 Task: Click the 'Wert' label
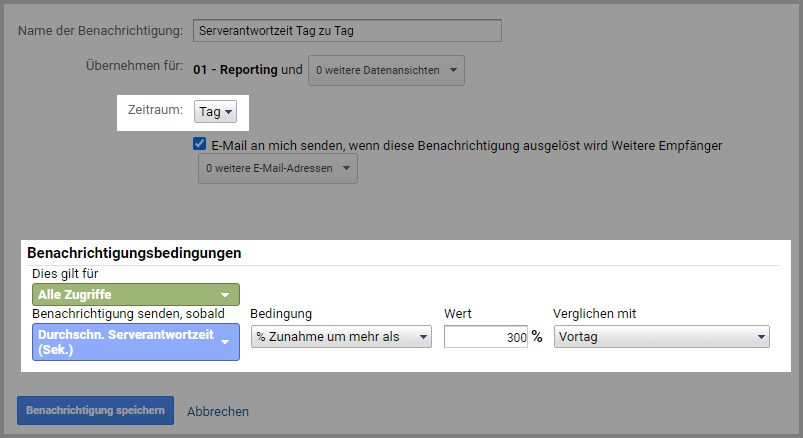pyautogui.click(x=458, y=314)
